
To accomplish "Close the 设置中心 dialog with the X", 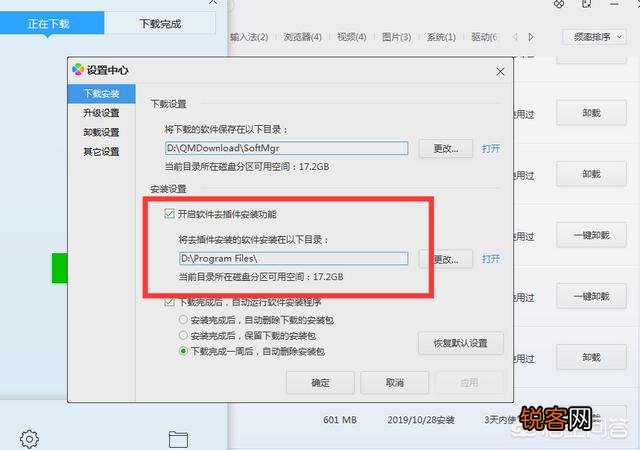I will [500, 71].
